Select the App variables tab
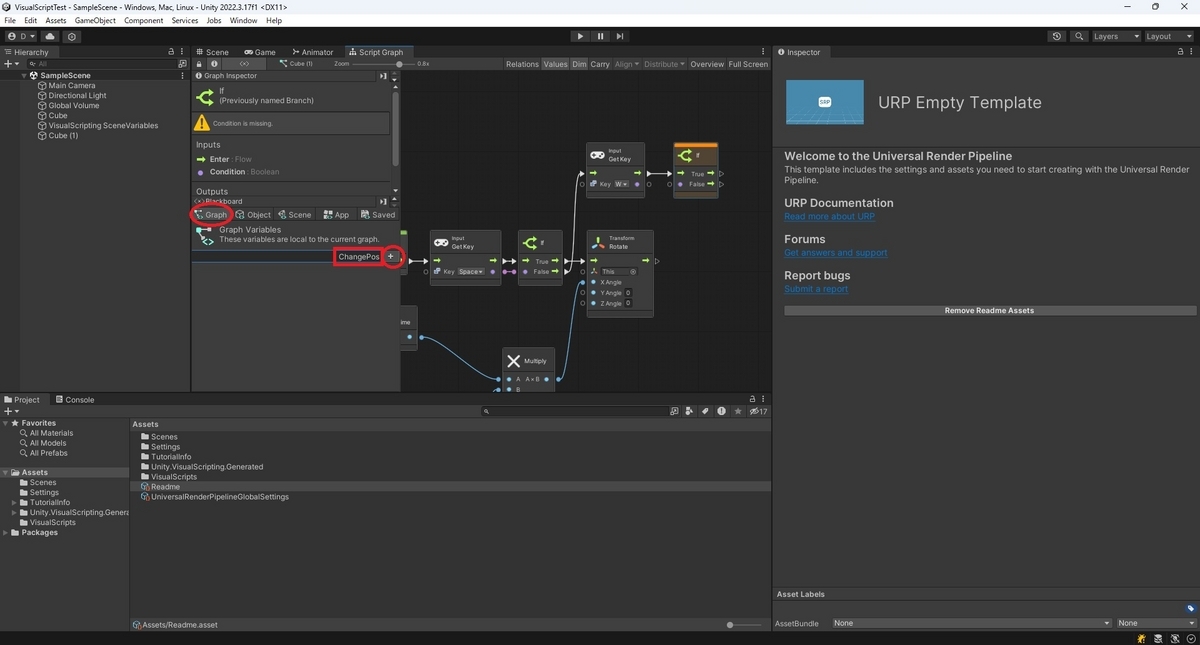Viewport: 1200px width, 645px height. click(336, 215)
